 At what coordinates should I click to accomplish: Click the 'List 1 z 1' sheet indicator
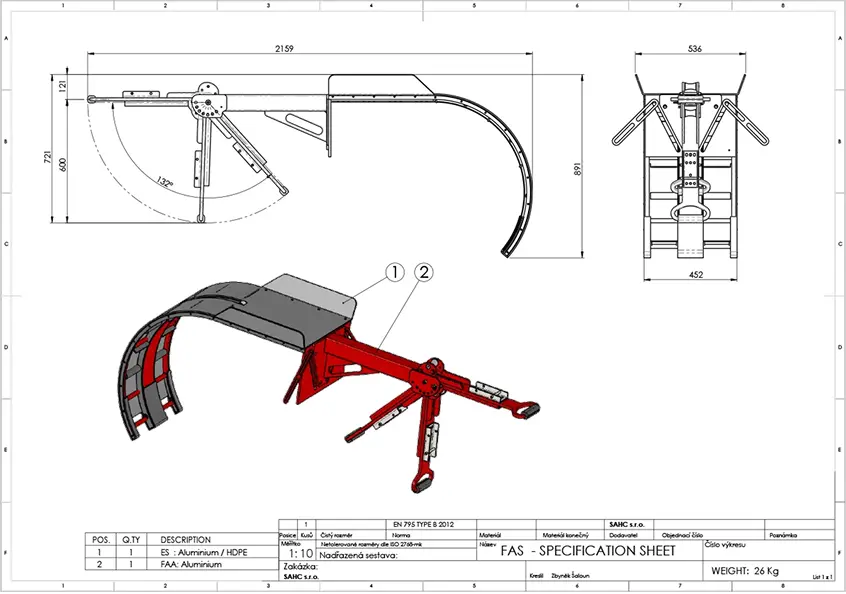point(823,577)
